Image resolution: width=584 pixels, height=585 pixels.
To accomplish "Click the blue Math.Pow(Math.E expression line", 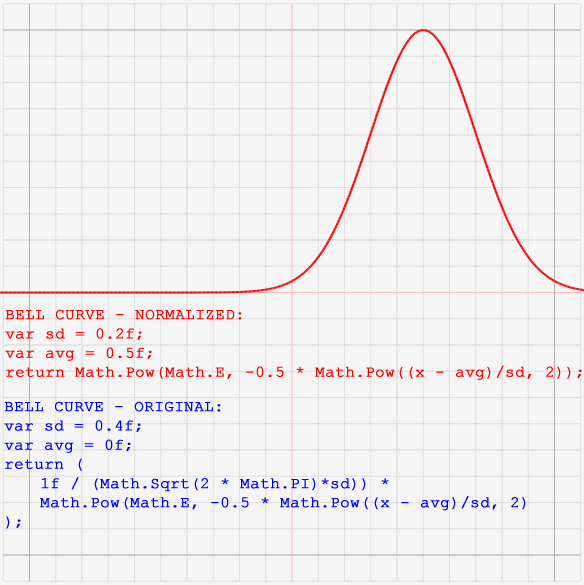I will click(x=283, y=503).
